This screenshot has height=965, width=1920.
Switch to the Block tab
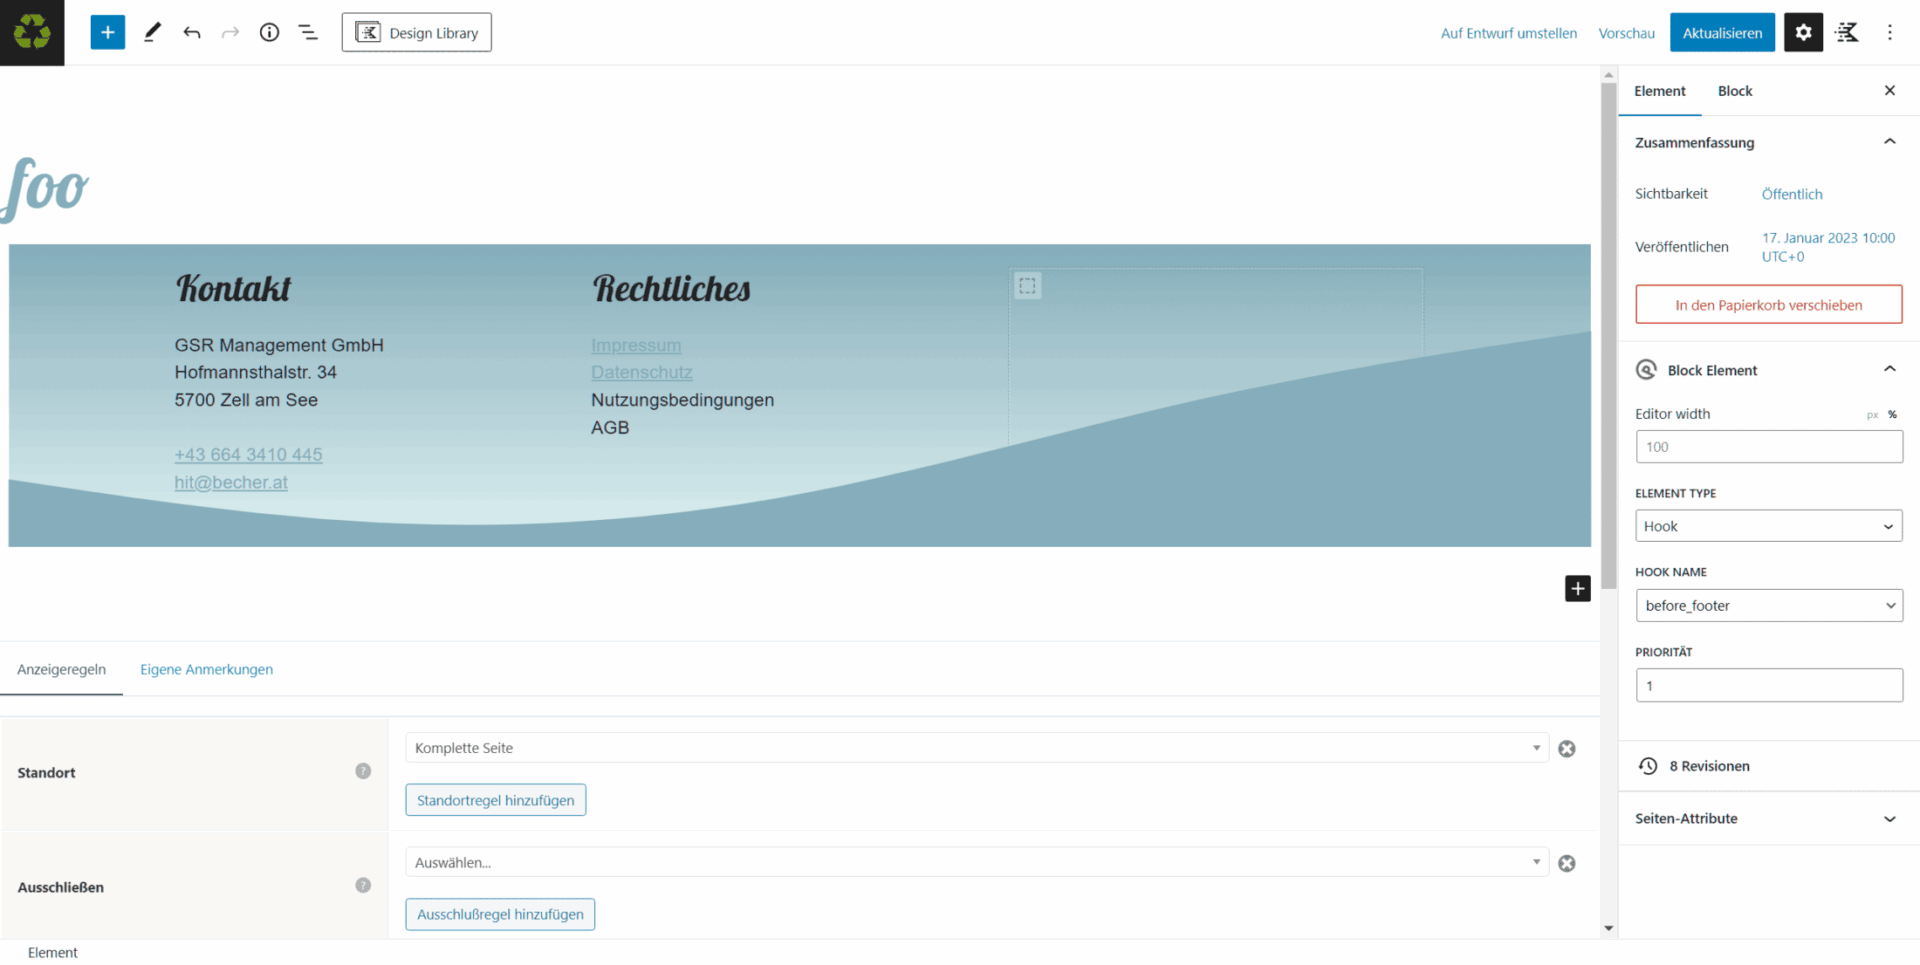(x=1734, y=90)
